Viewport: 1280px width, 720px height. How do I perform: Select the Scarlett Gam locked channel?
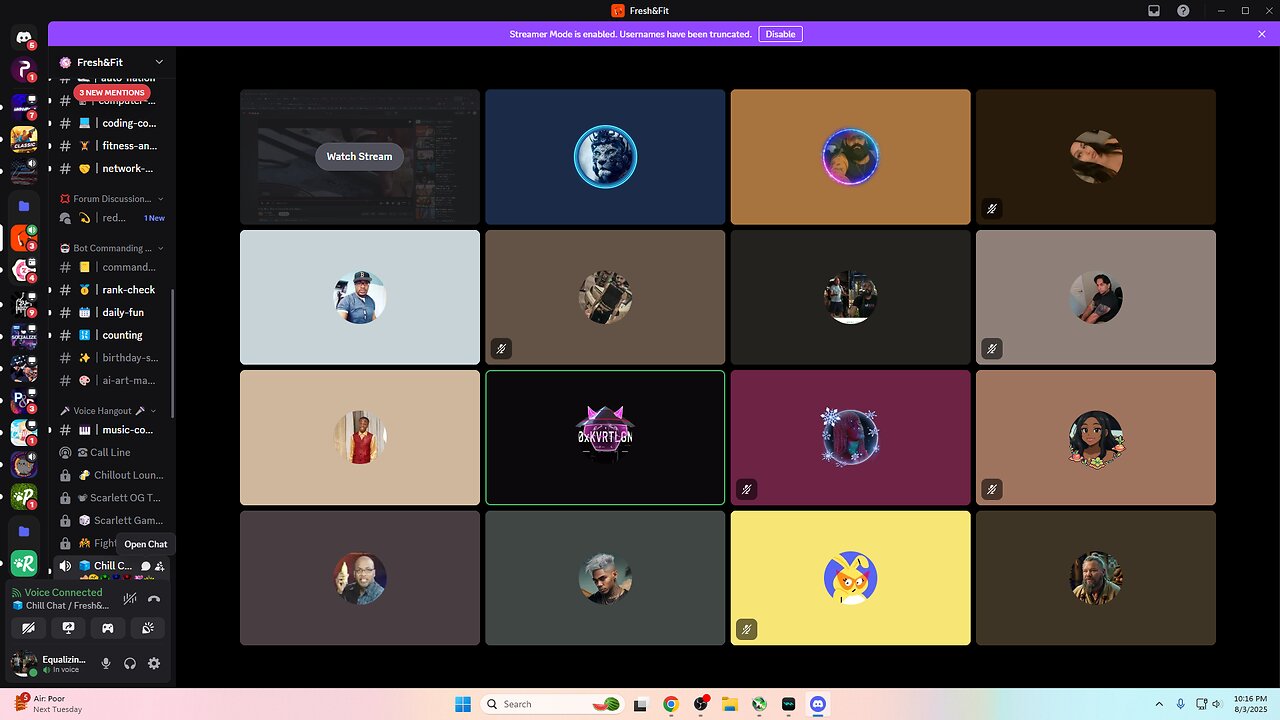pyautogui.click(x=112, y=520)
